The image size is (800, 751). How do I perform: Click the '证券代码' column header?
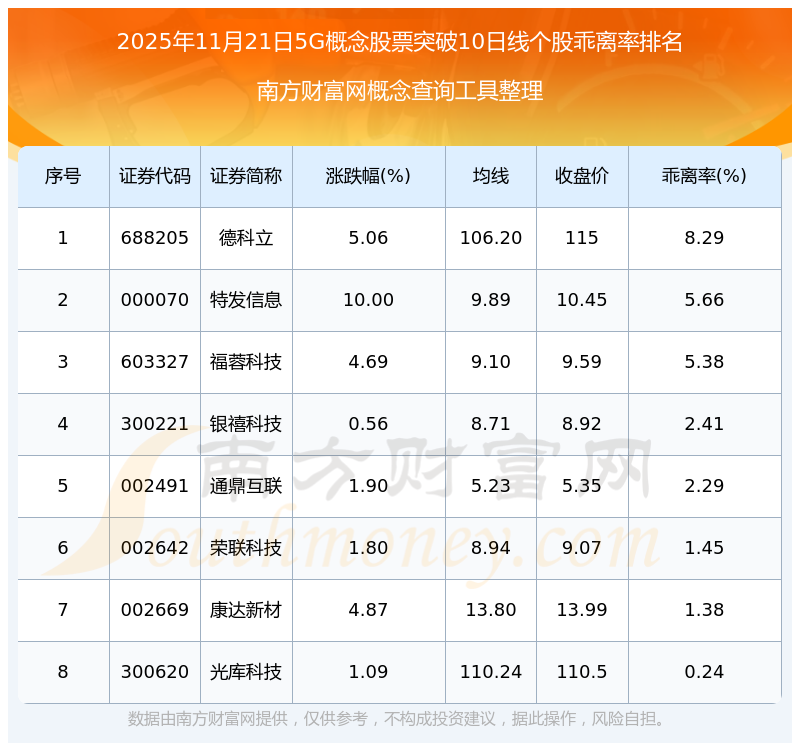pyautogui.click(x=155, y=177)
